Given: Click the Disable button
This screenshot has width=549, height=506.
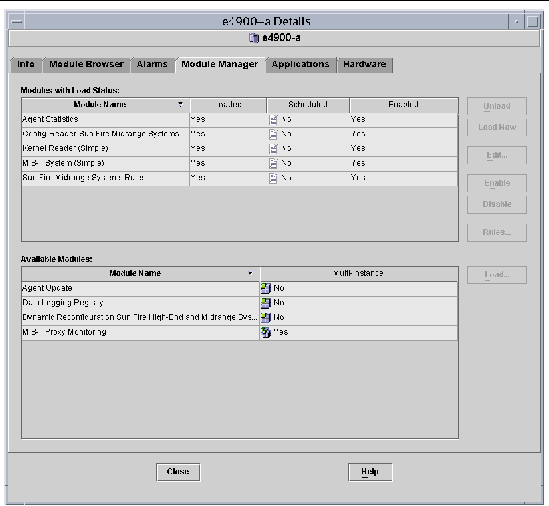Looking at the screenshot, I should coord(496,204).
